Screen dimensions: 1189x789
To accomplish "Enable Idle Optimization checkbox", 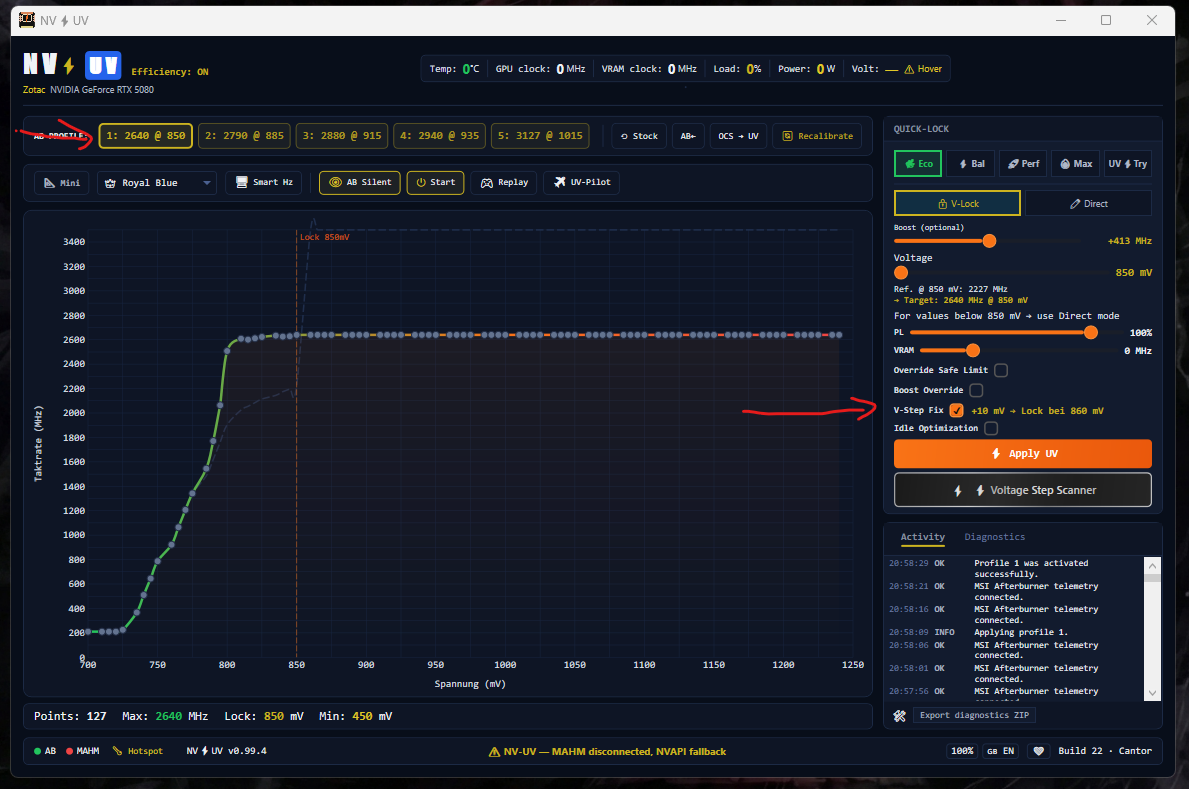I will click(991, 429).
